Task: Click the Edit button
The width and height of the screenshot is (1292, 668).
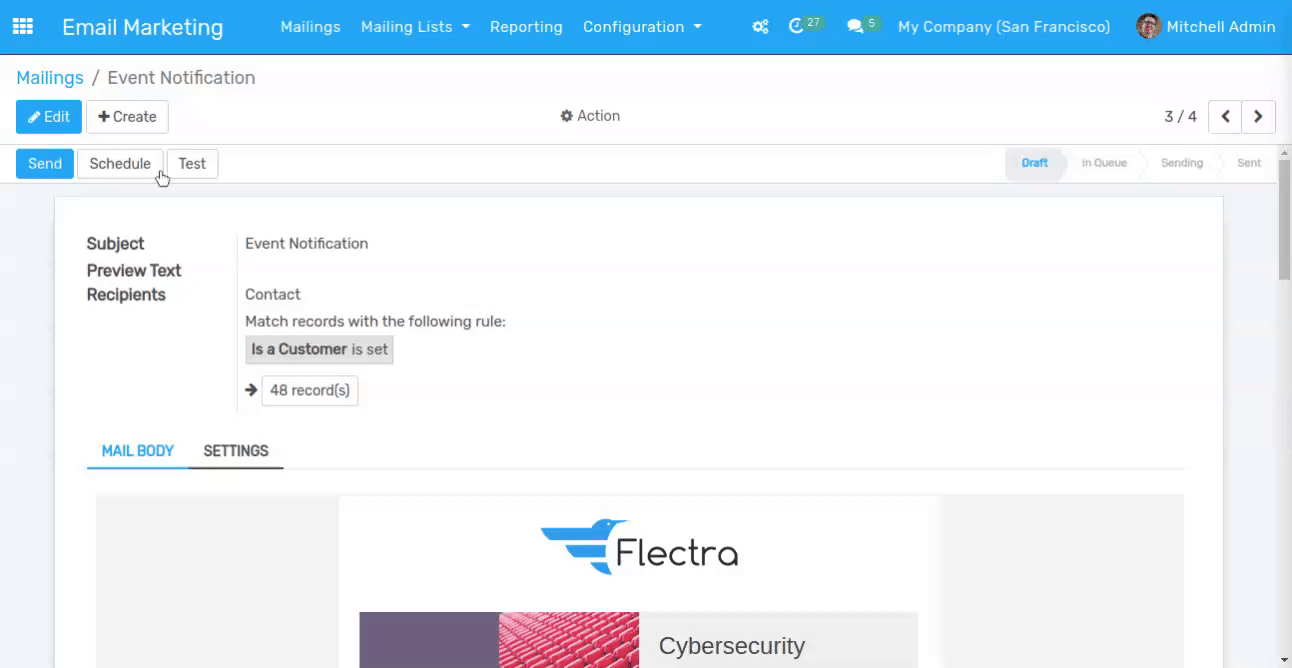Action: coord(49,117)
